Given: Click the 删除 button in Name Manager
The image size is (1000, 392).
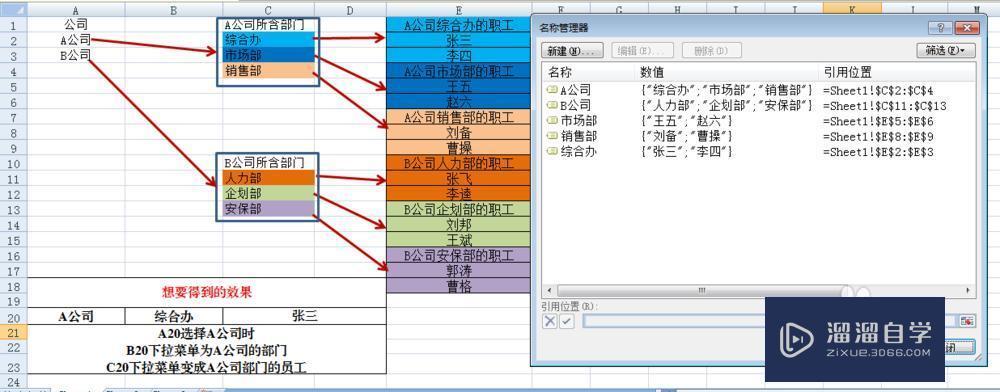Looking at the screenshot, I should pos(712,51).
